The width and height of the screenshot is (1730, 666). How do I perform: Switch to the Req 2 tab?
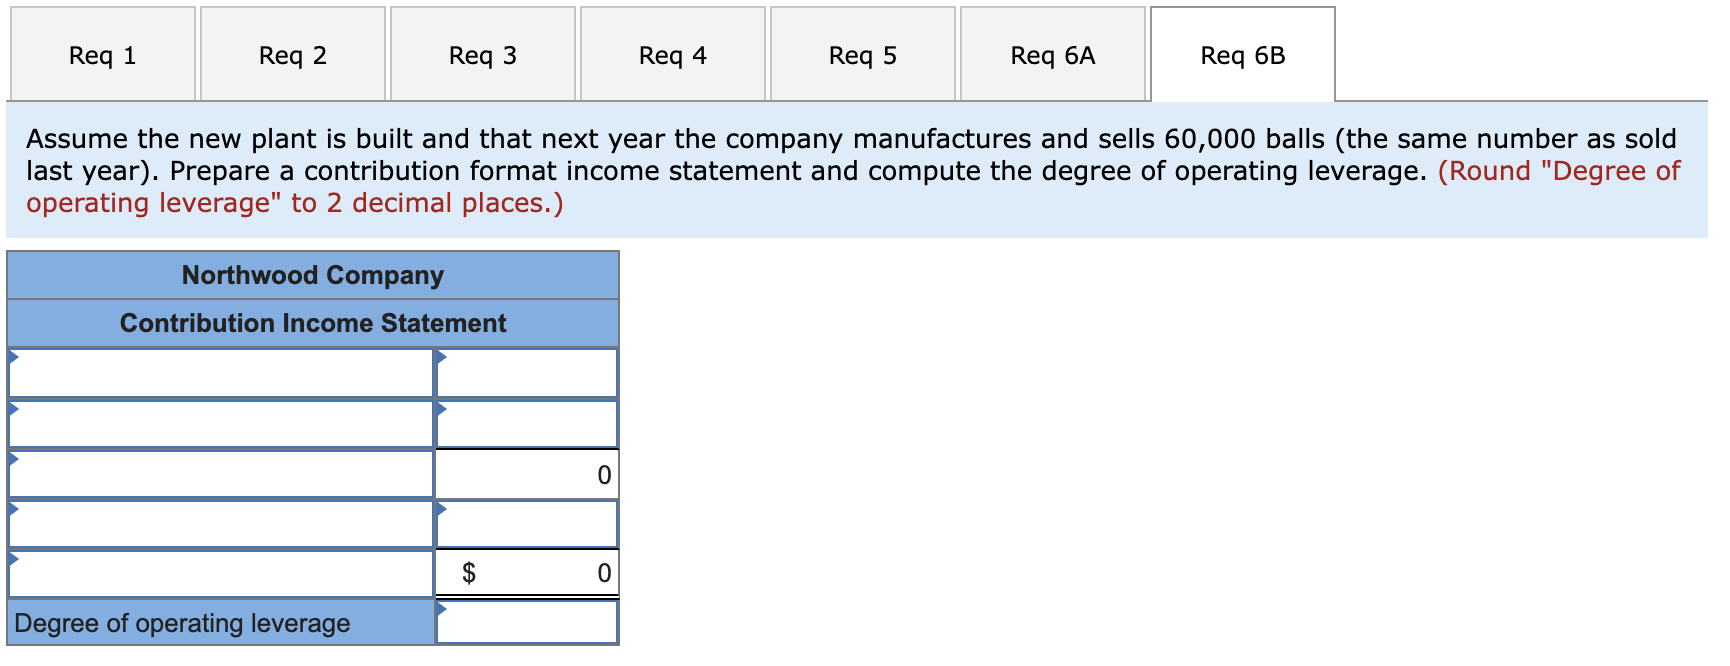(291, 55)
